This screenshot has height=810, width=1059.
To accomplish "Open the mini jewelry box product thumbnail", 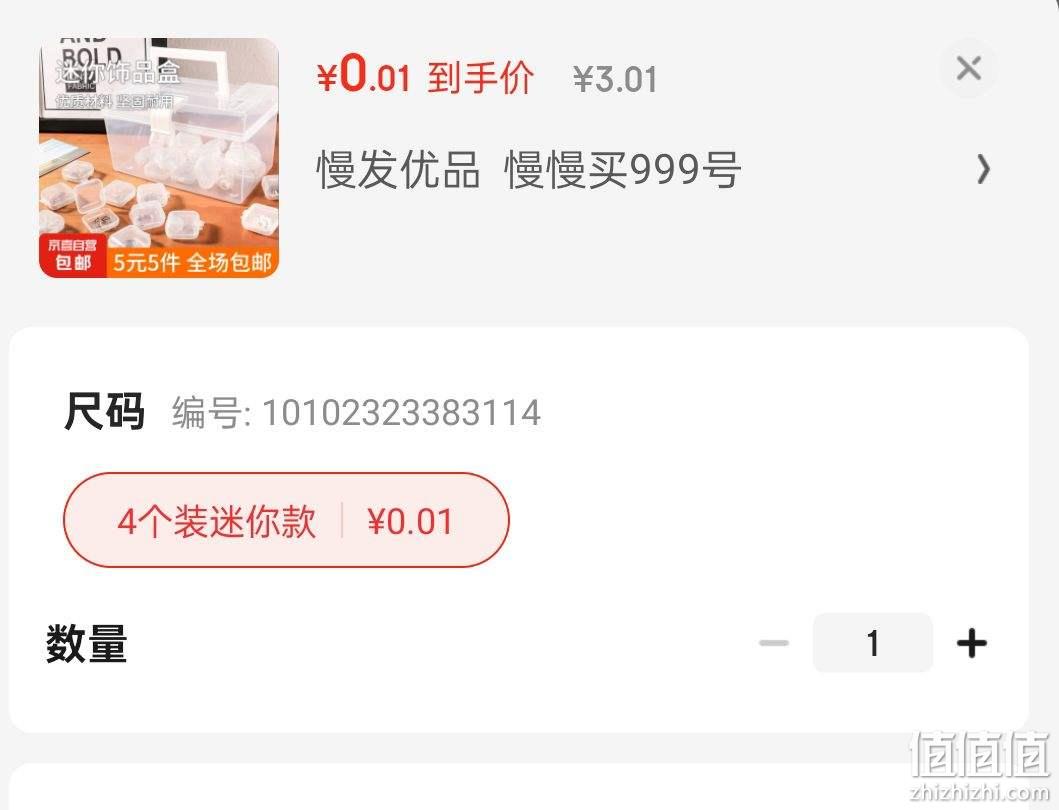I will coord(159,157).
